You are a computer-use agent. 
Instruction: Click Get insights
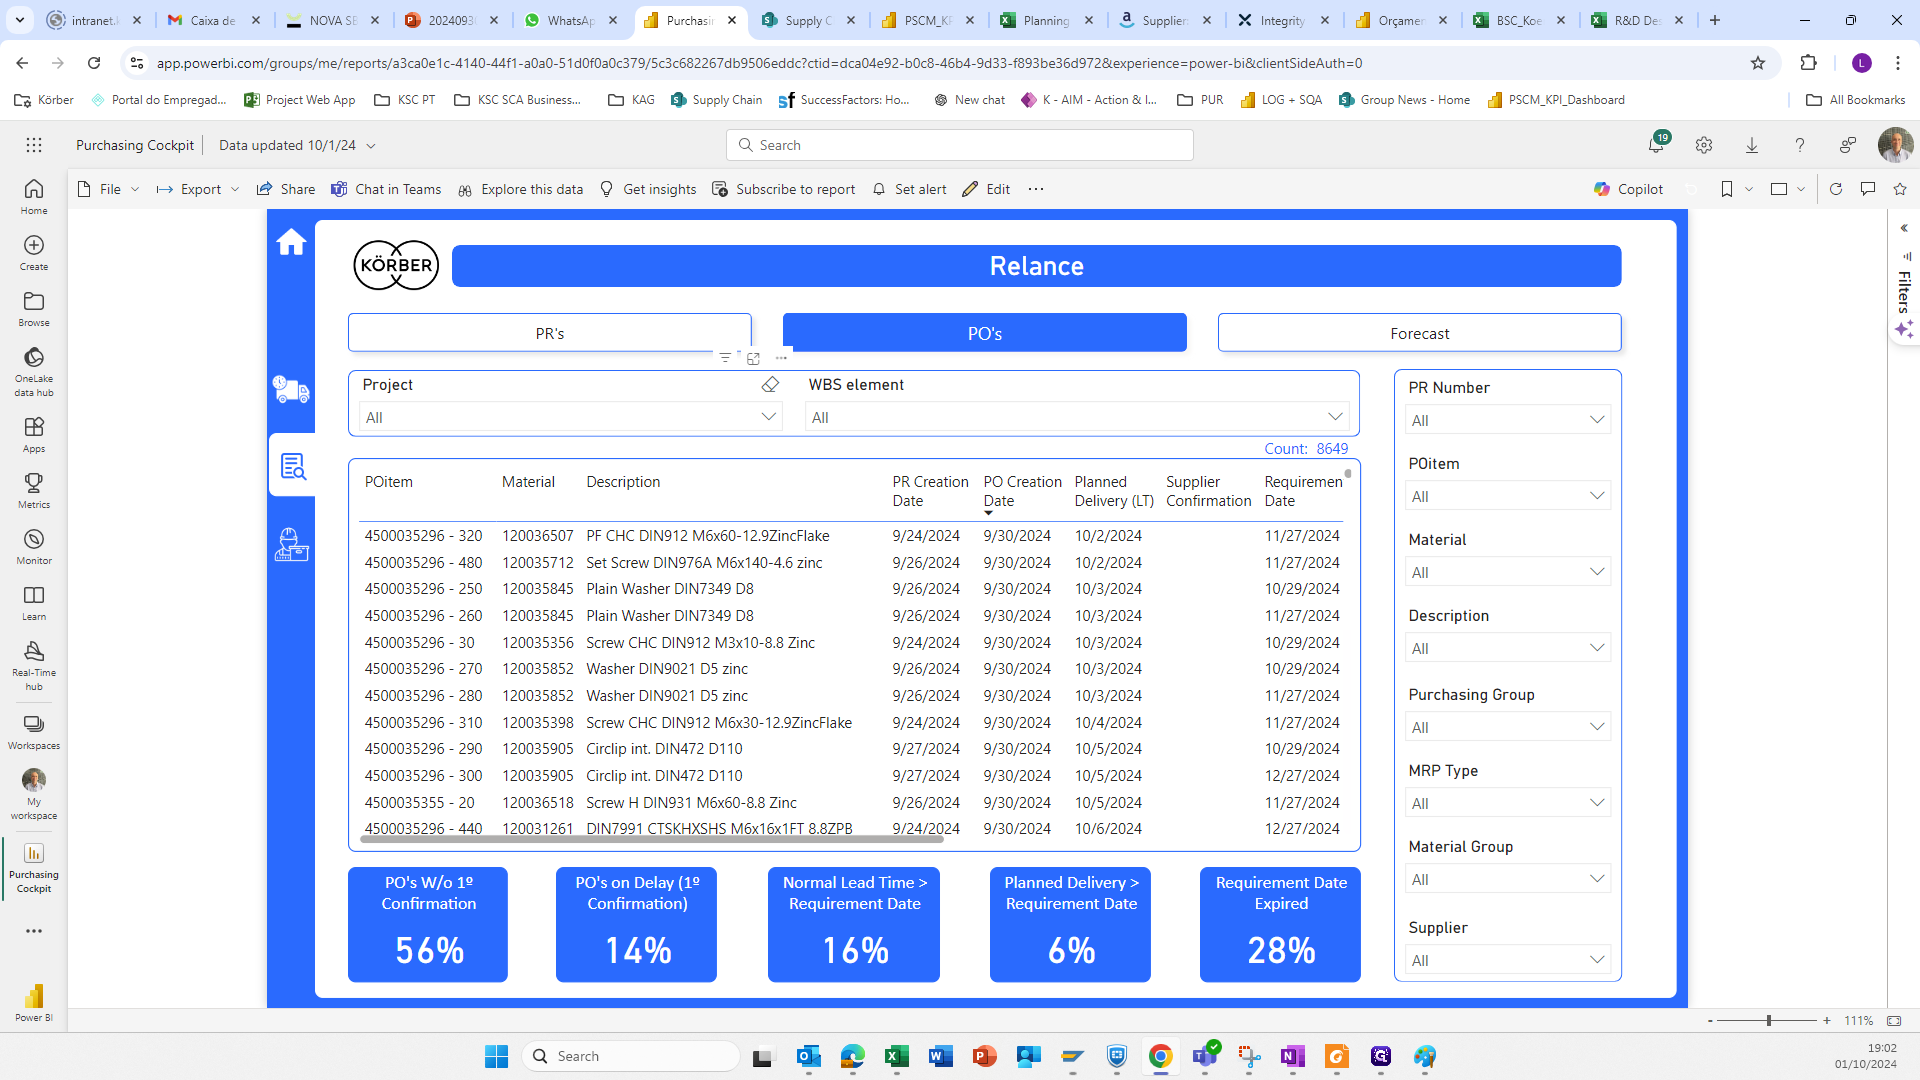(648, 189)
